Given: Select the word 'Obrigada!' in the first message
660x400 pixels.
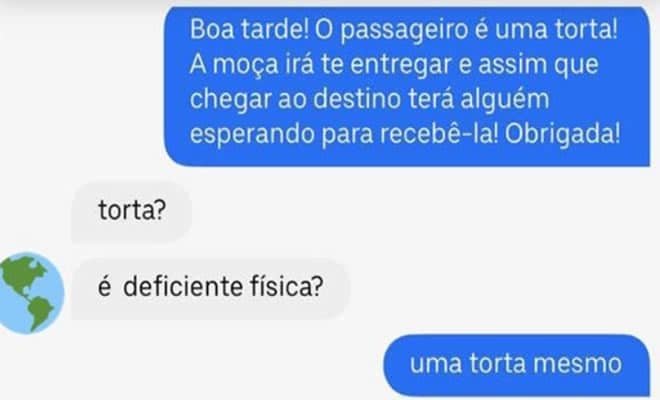Looking at the screenshot, I should pyautogui.click(x=562, y=134).
